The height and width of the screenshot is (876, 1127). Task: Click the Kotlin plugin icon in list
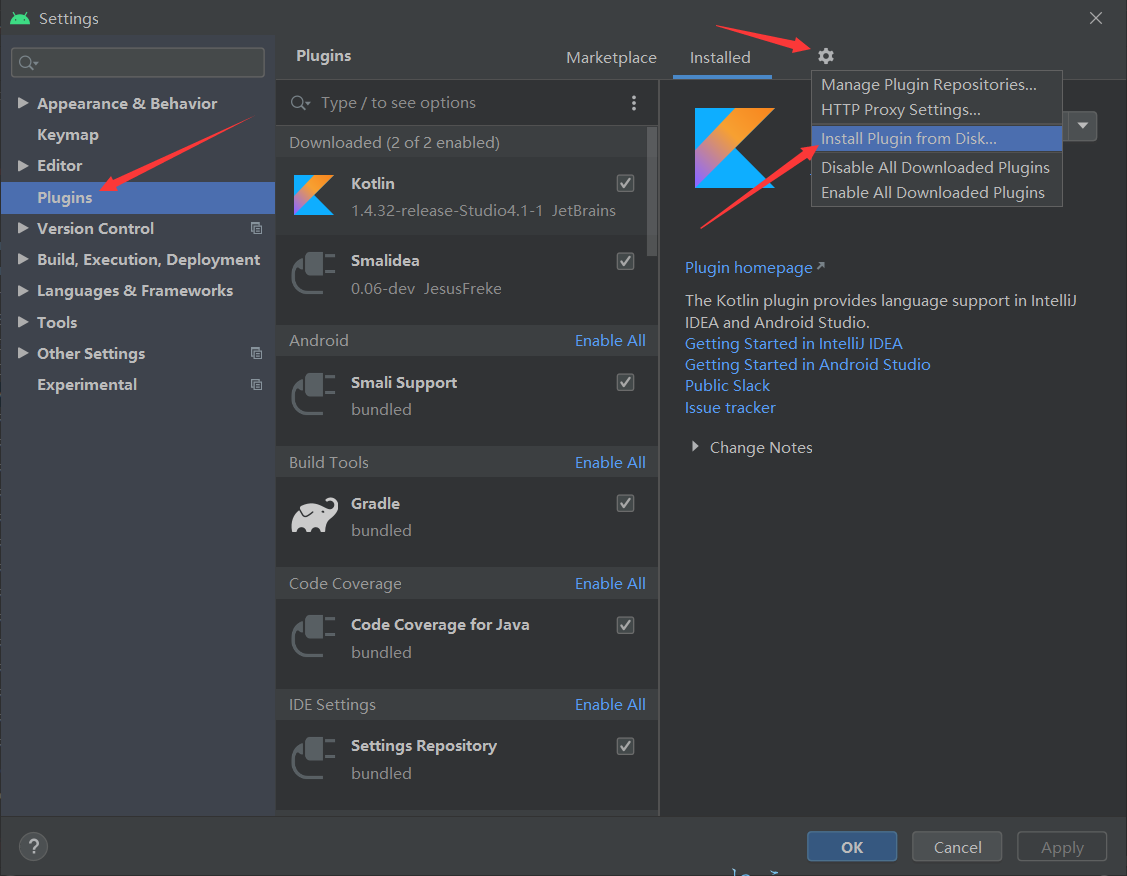point(314,195)
